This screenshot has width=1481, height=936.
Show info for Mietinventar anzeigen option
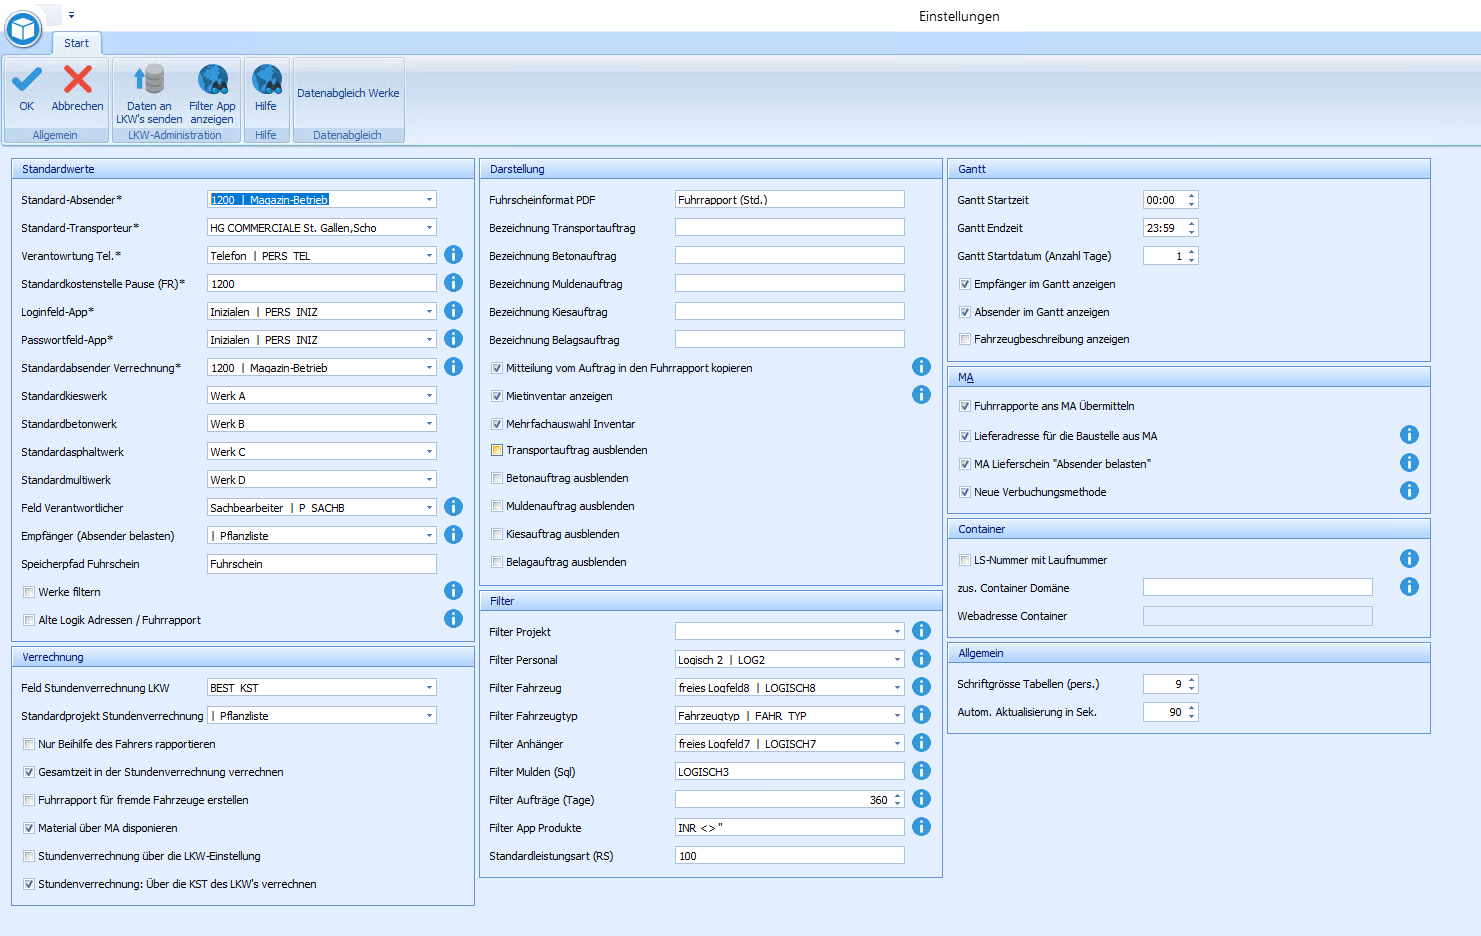pyautogui.click(x=922, y=395)
